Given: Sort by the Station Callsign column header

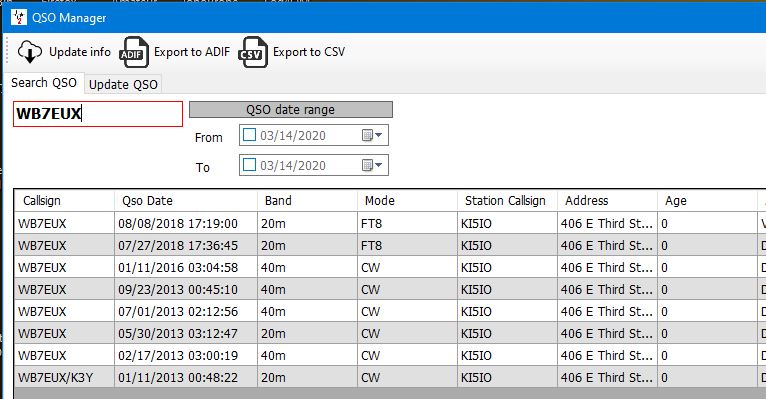Looking at the screenshot, I should pos(507,201).
